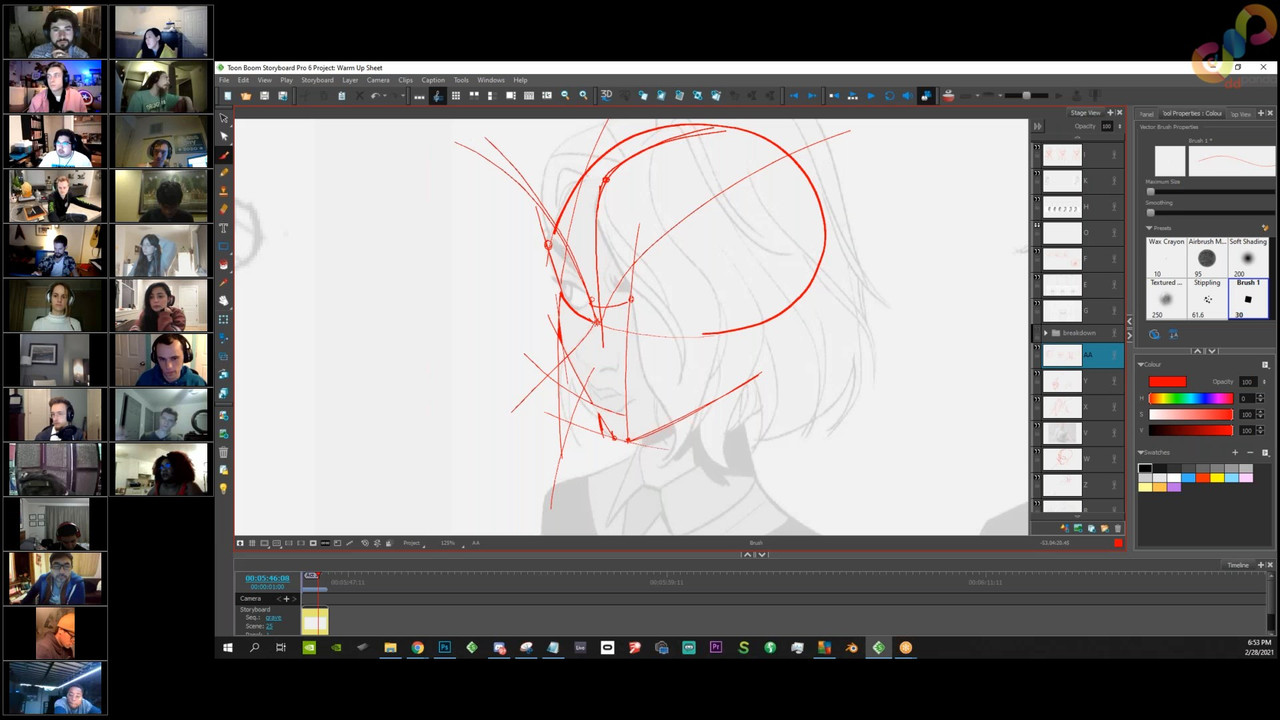Open the Layer menu
This screenshot has width=1280, height=720.
pyautogui.click(x=350, y=80)
